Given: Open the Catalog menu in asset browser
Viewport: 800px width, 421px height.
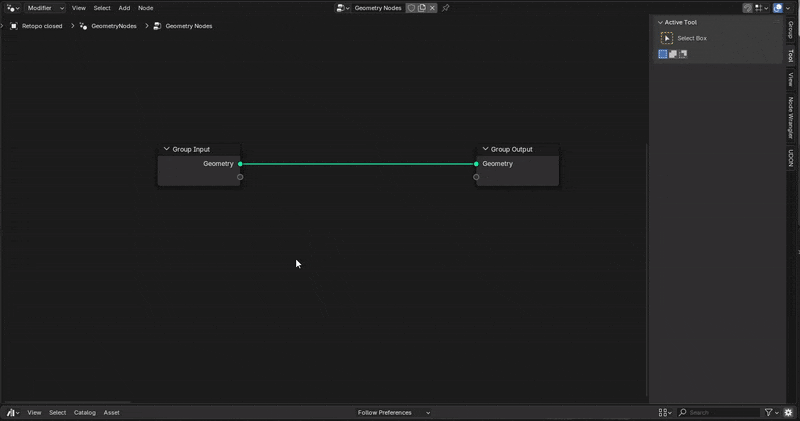Looking at the screenshot, I should coord(84,412).
